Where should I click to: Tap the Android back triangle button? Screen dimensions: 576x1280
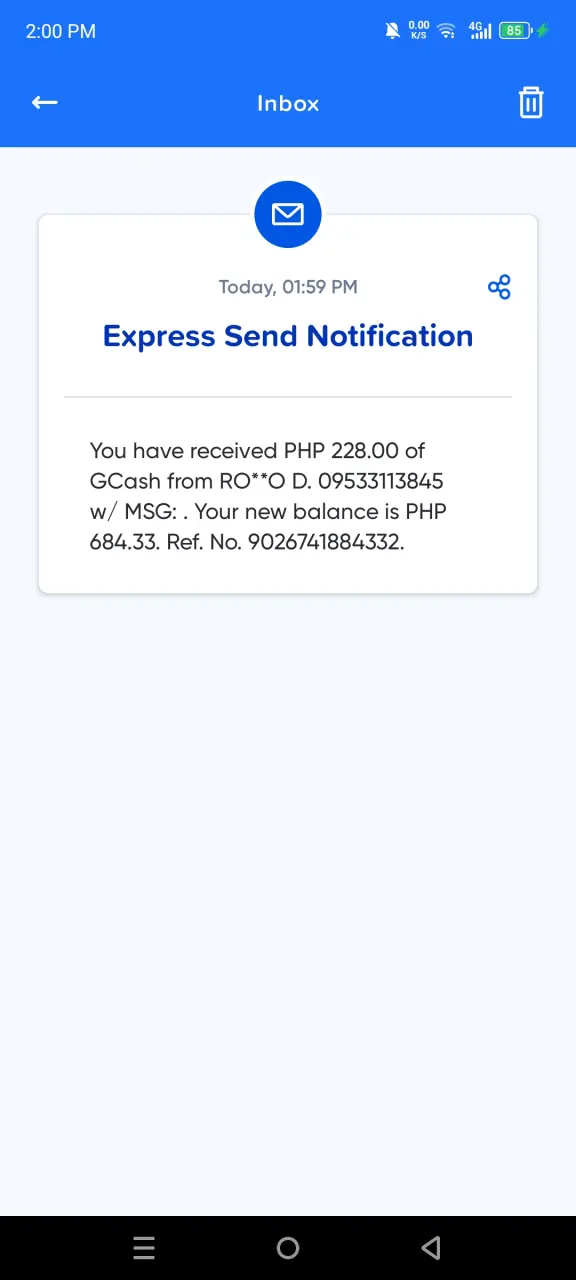[x=431, y=1248]
